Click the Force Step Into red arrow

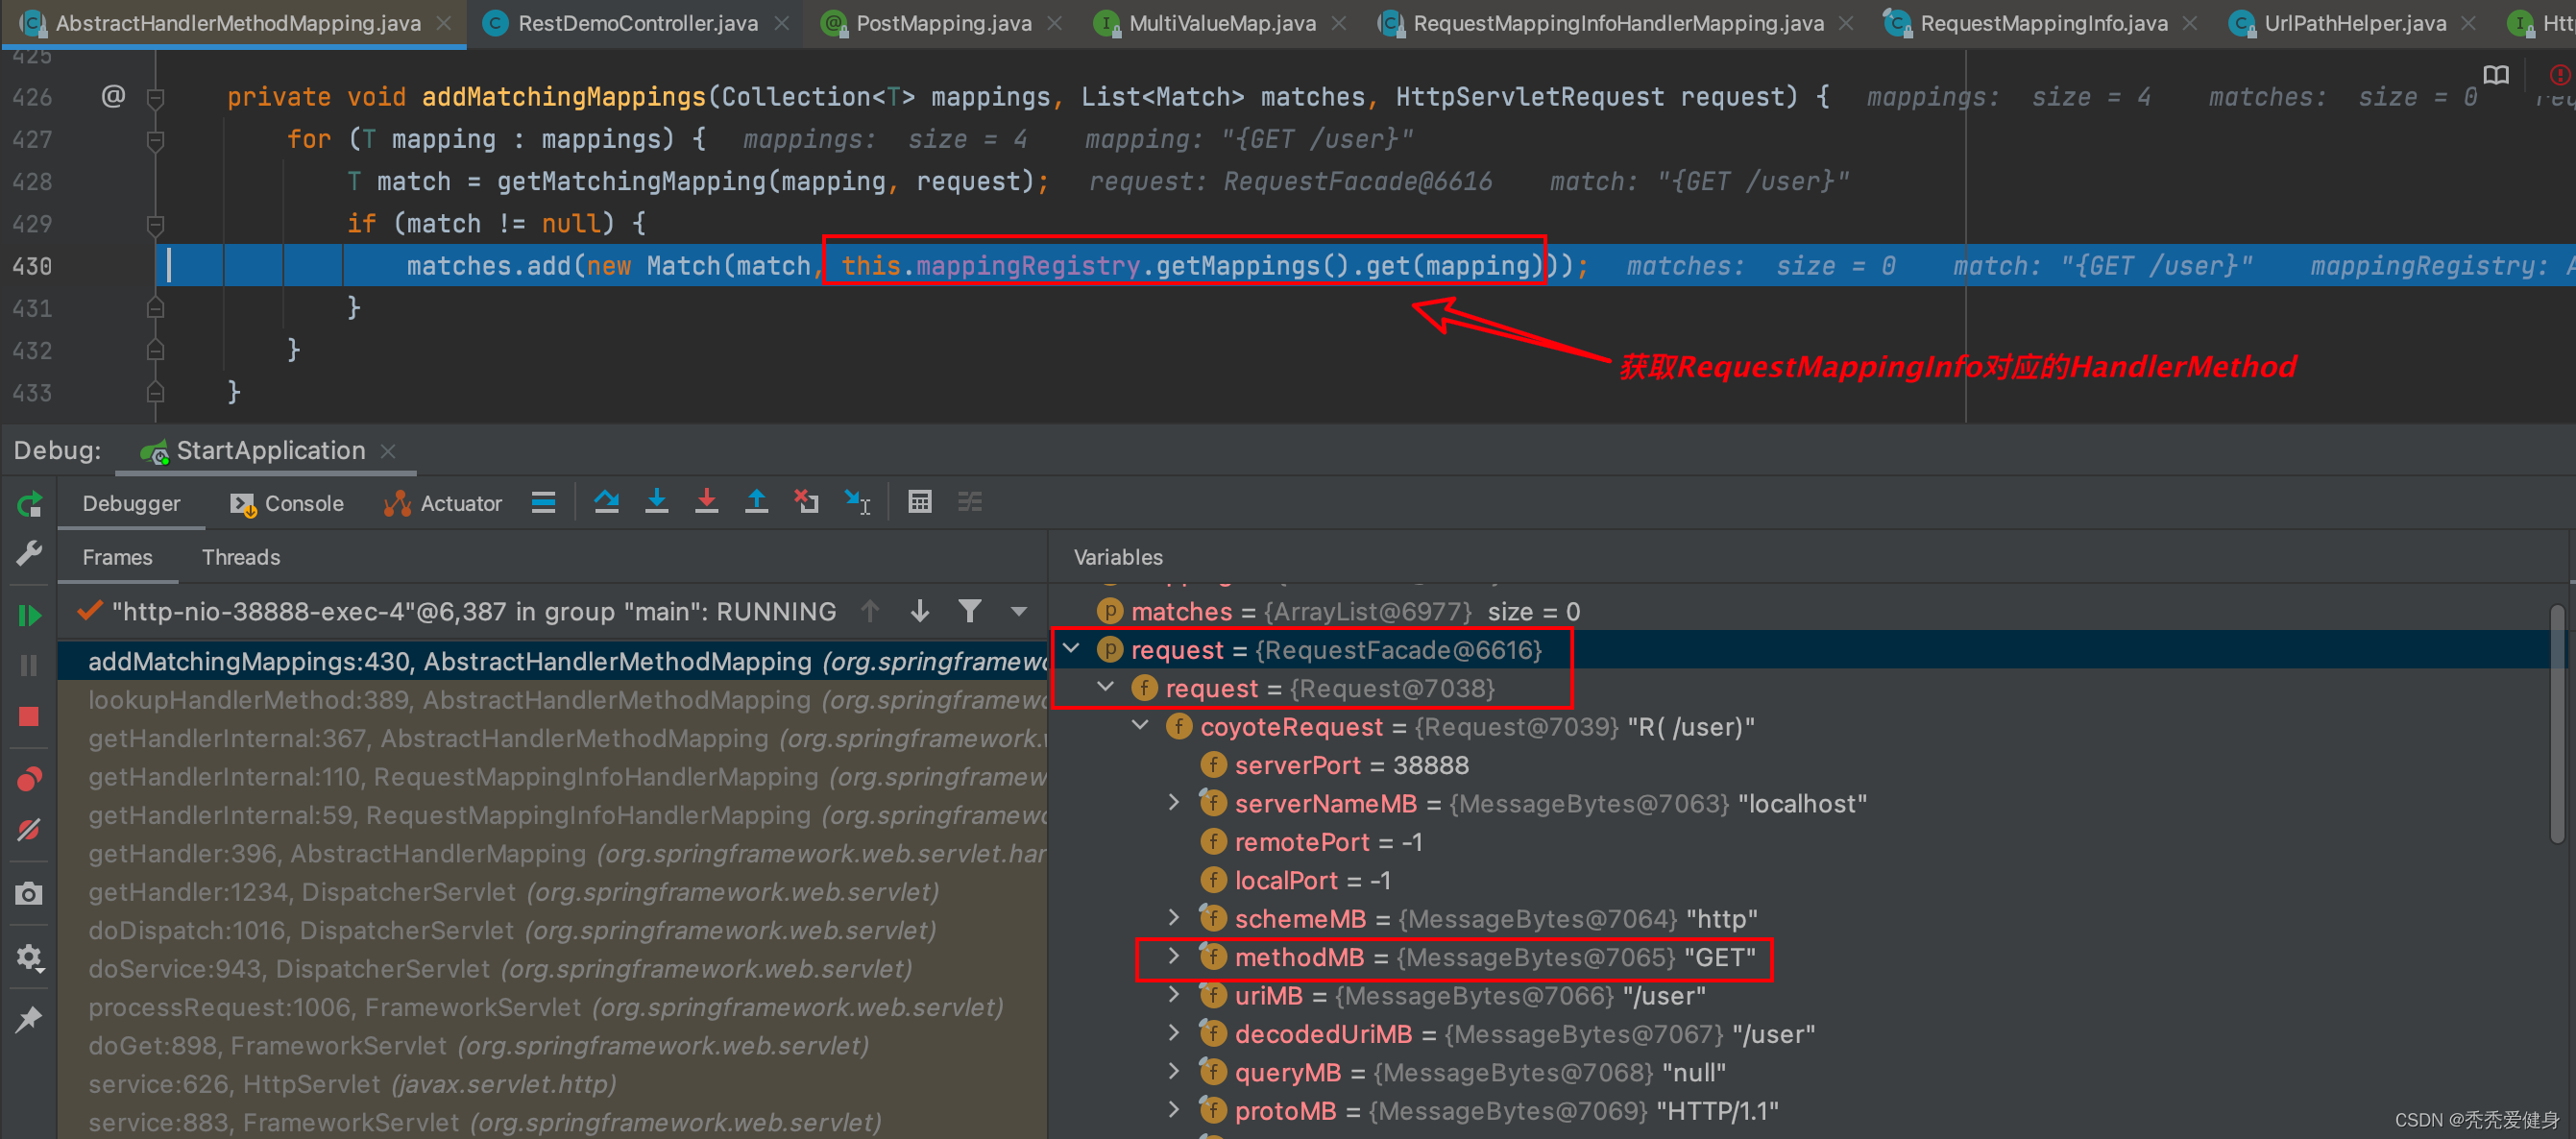tap(706, 502)
